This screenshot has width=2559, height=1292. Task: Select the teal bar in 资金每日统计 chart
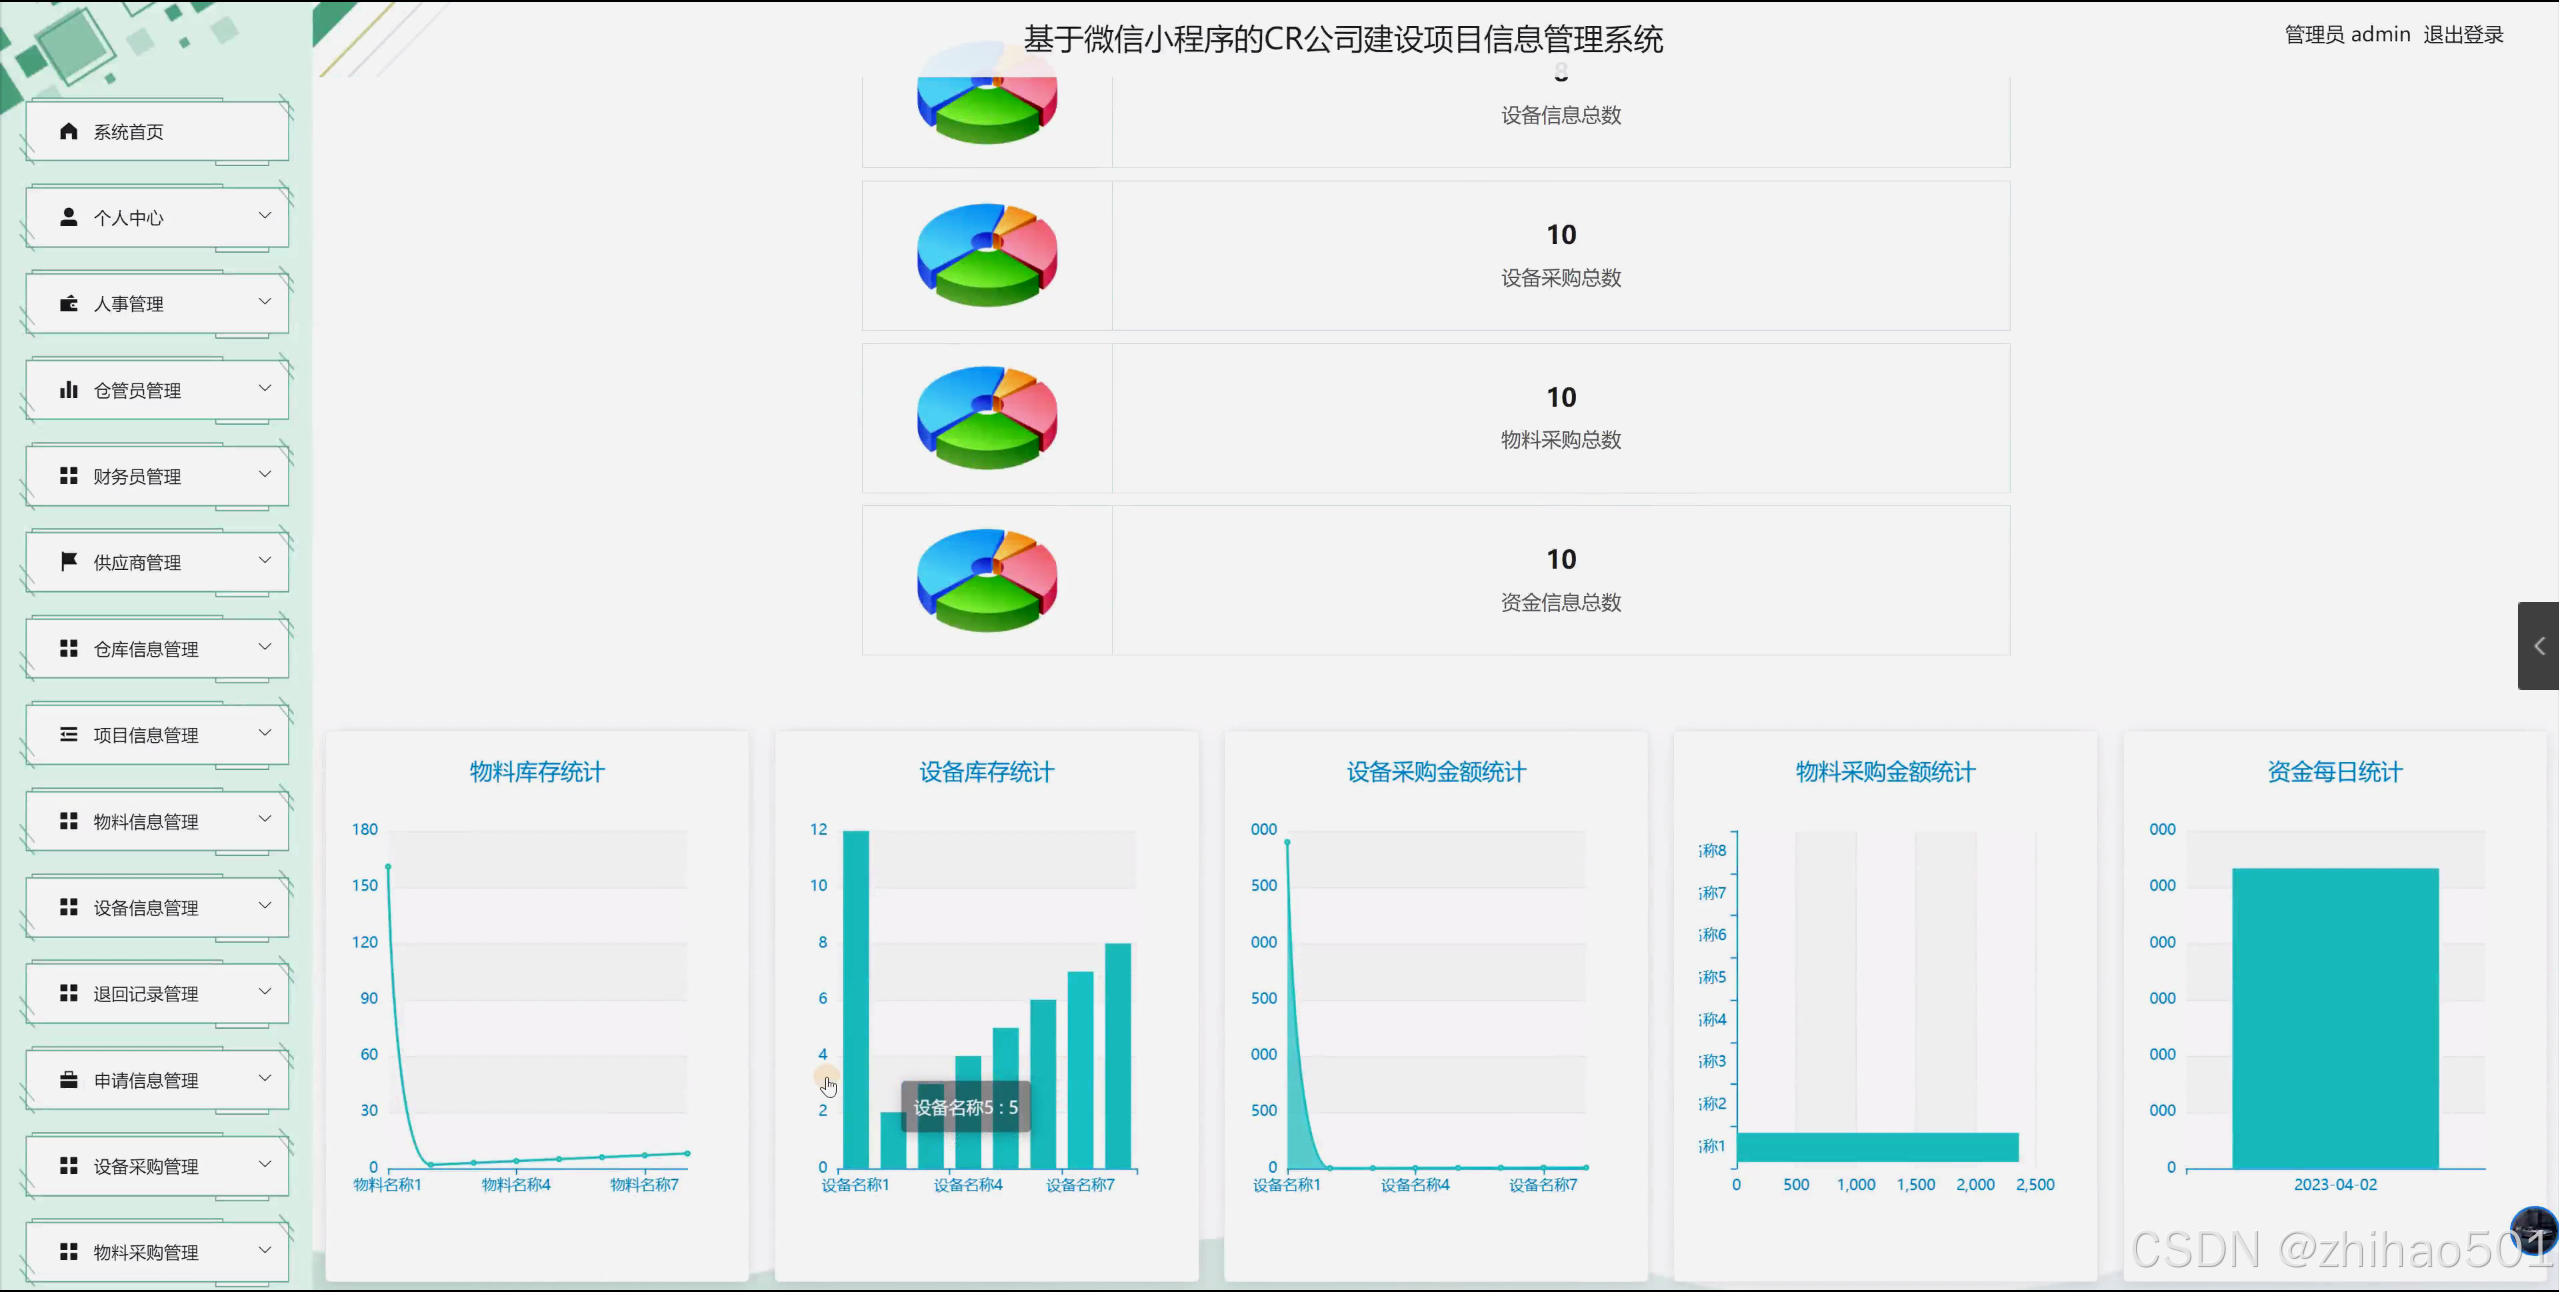coord(2333,1020)
